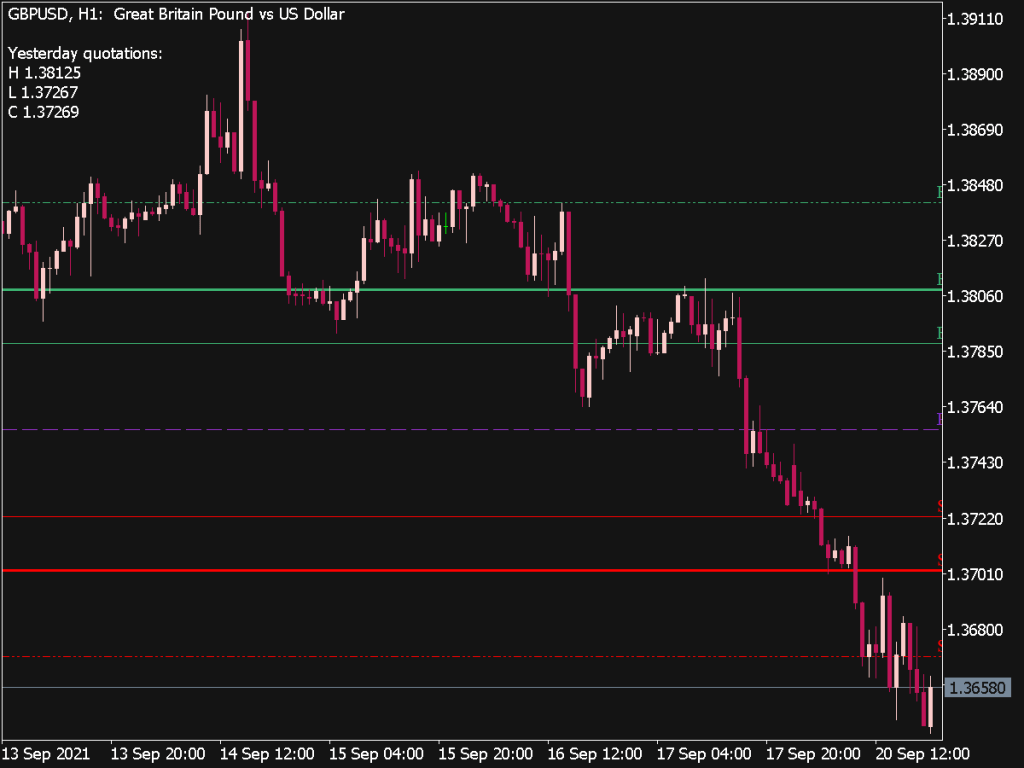Select the gray dashed pivot line mid-chart
Image resolution: width=1024 pixels, height=768 pixels.
(400, 428)
